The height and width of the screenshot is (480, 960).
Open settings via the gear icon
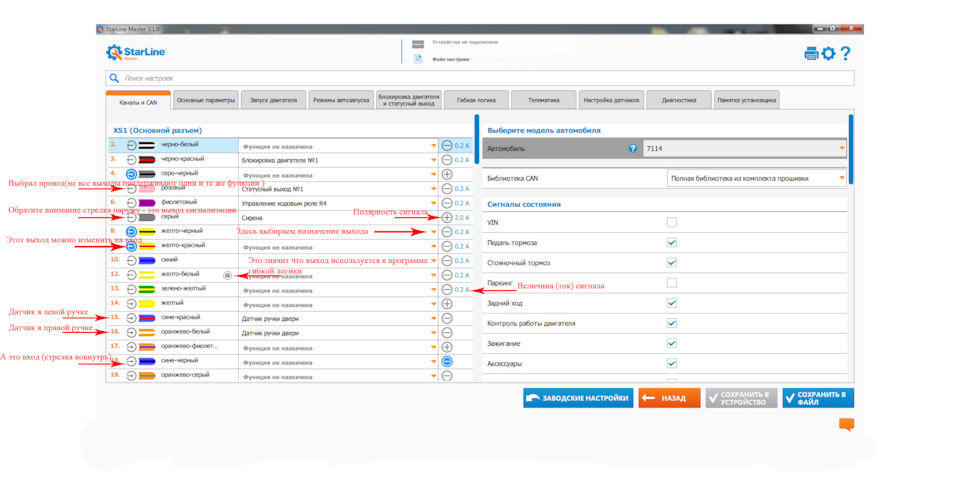tap(828, 54)
